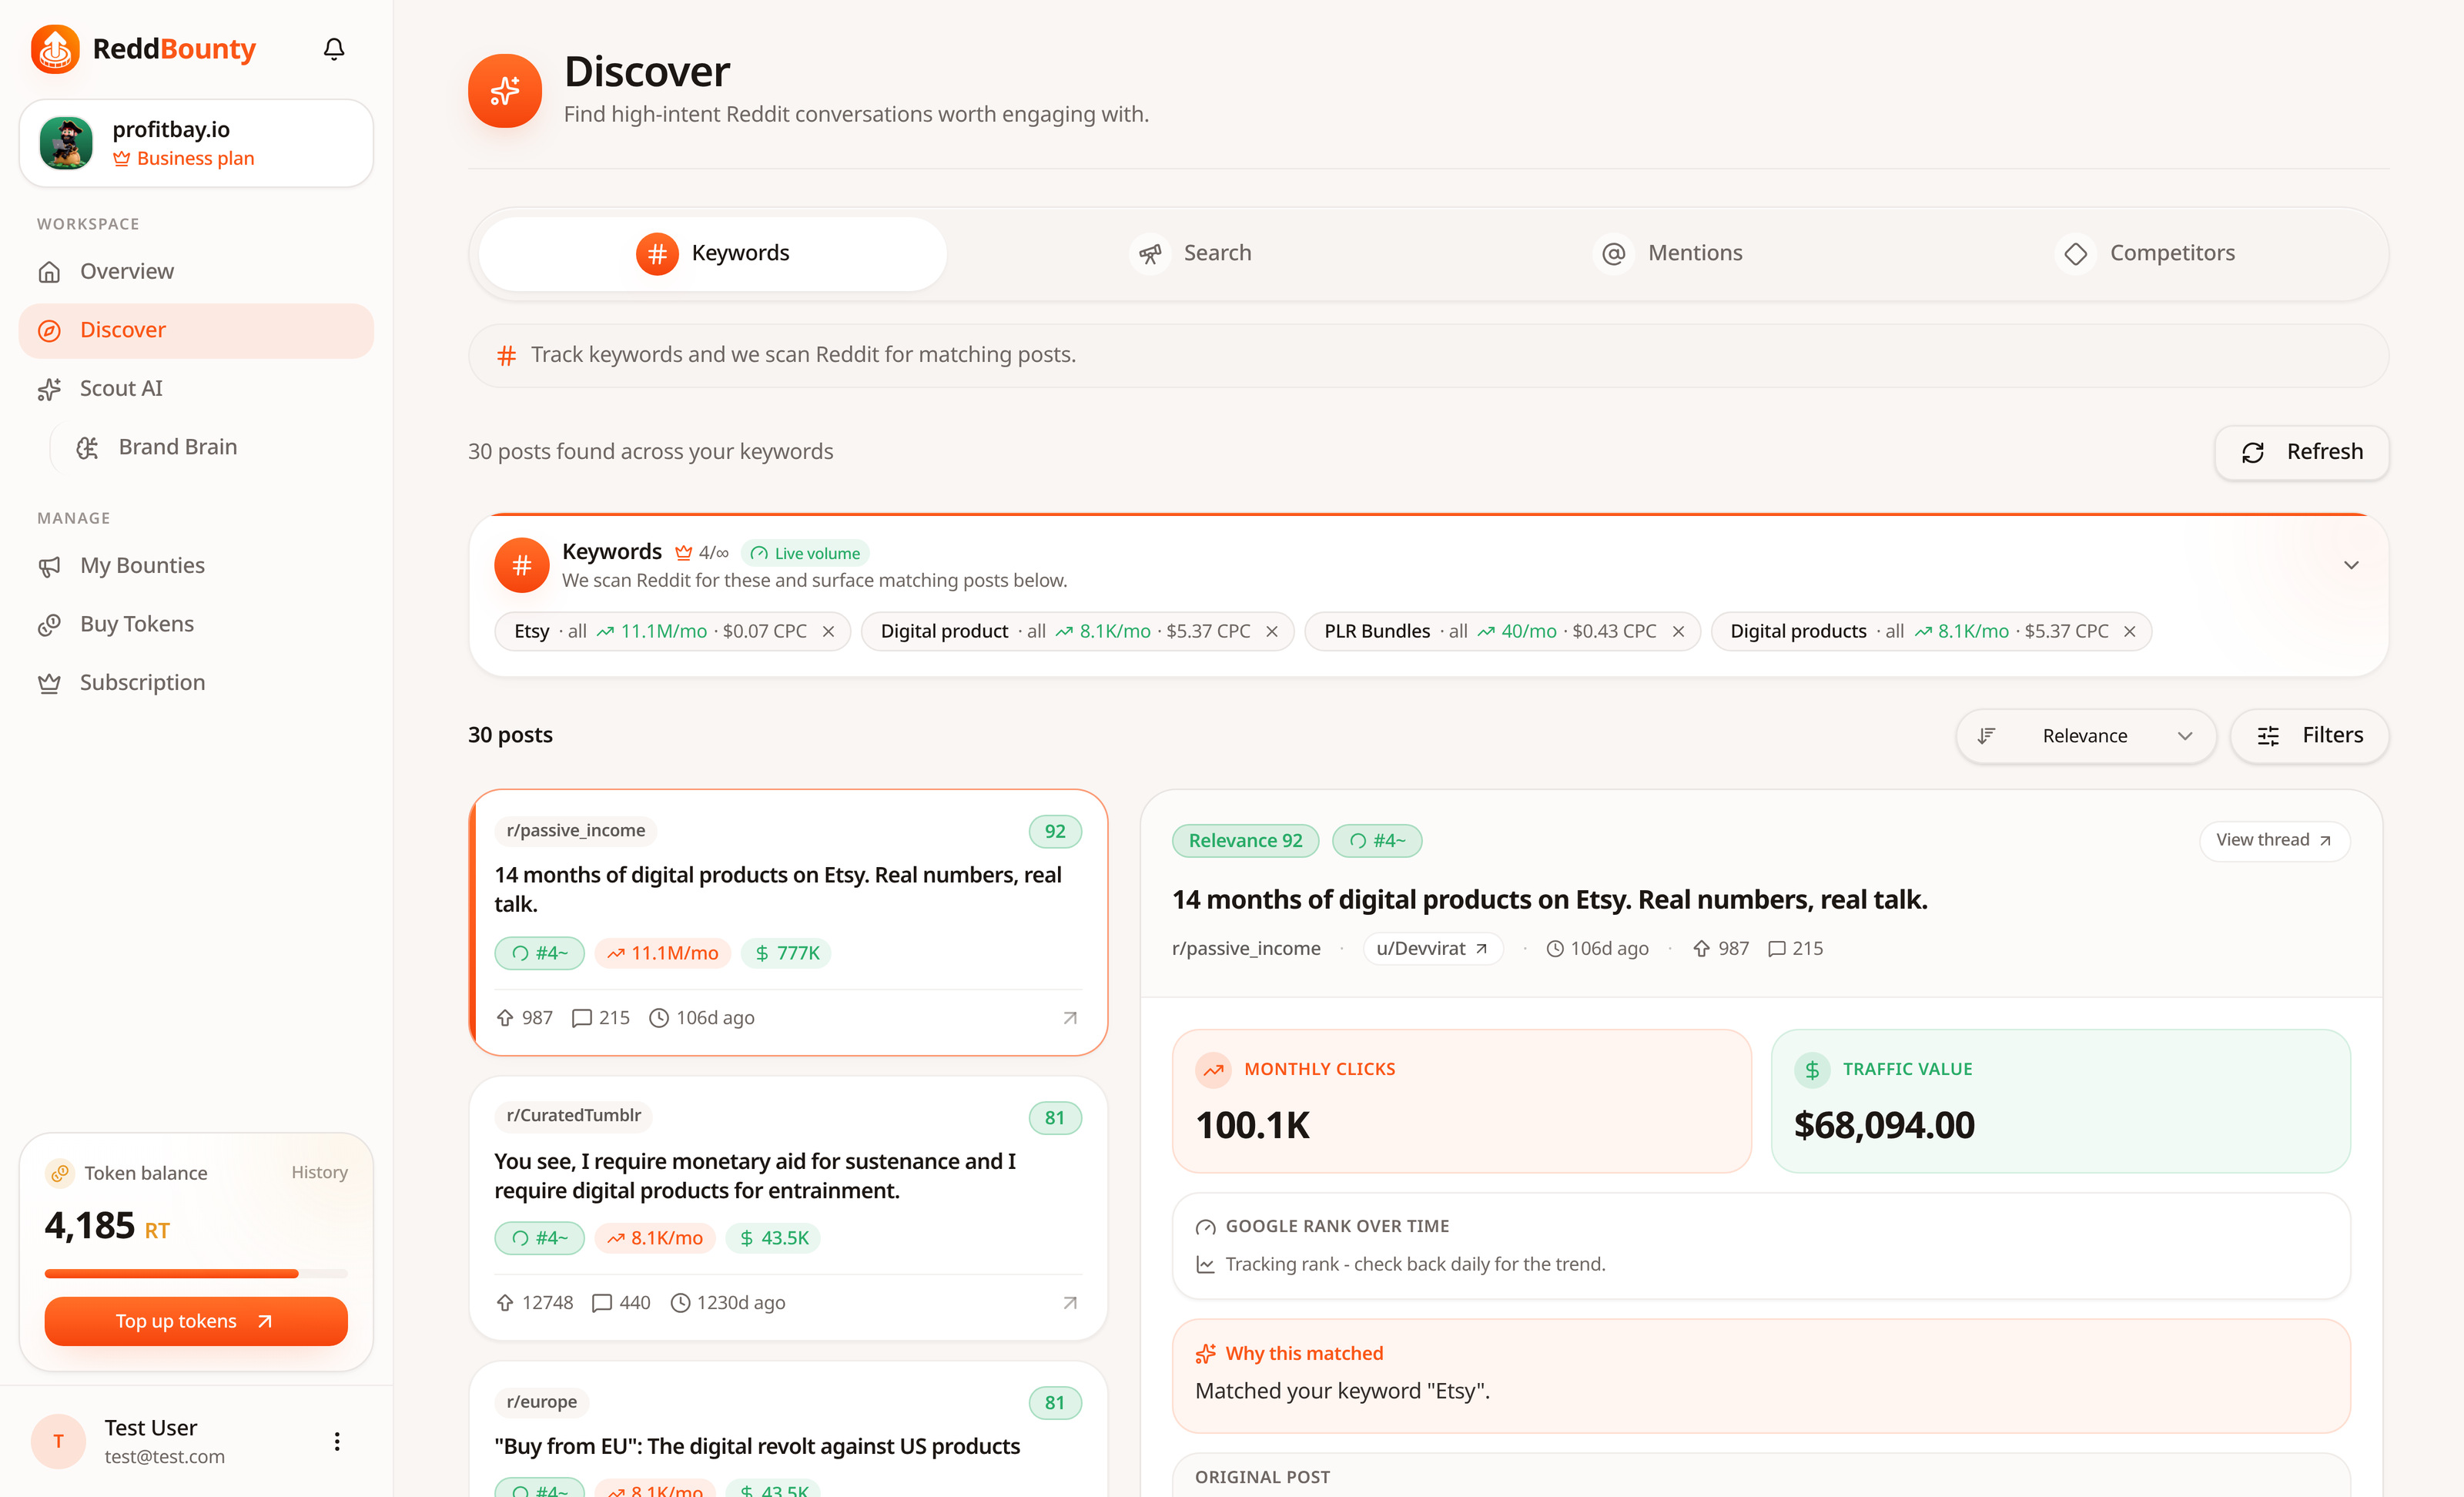Open the notifications bell icon
Screen dimensions: 2464x1497
(x=334, y=49)
